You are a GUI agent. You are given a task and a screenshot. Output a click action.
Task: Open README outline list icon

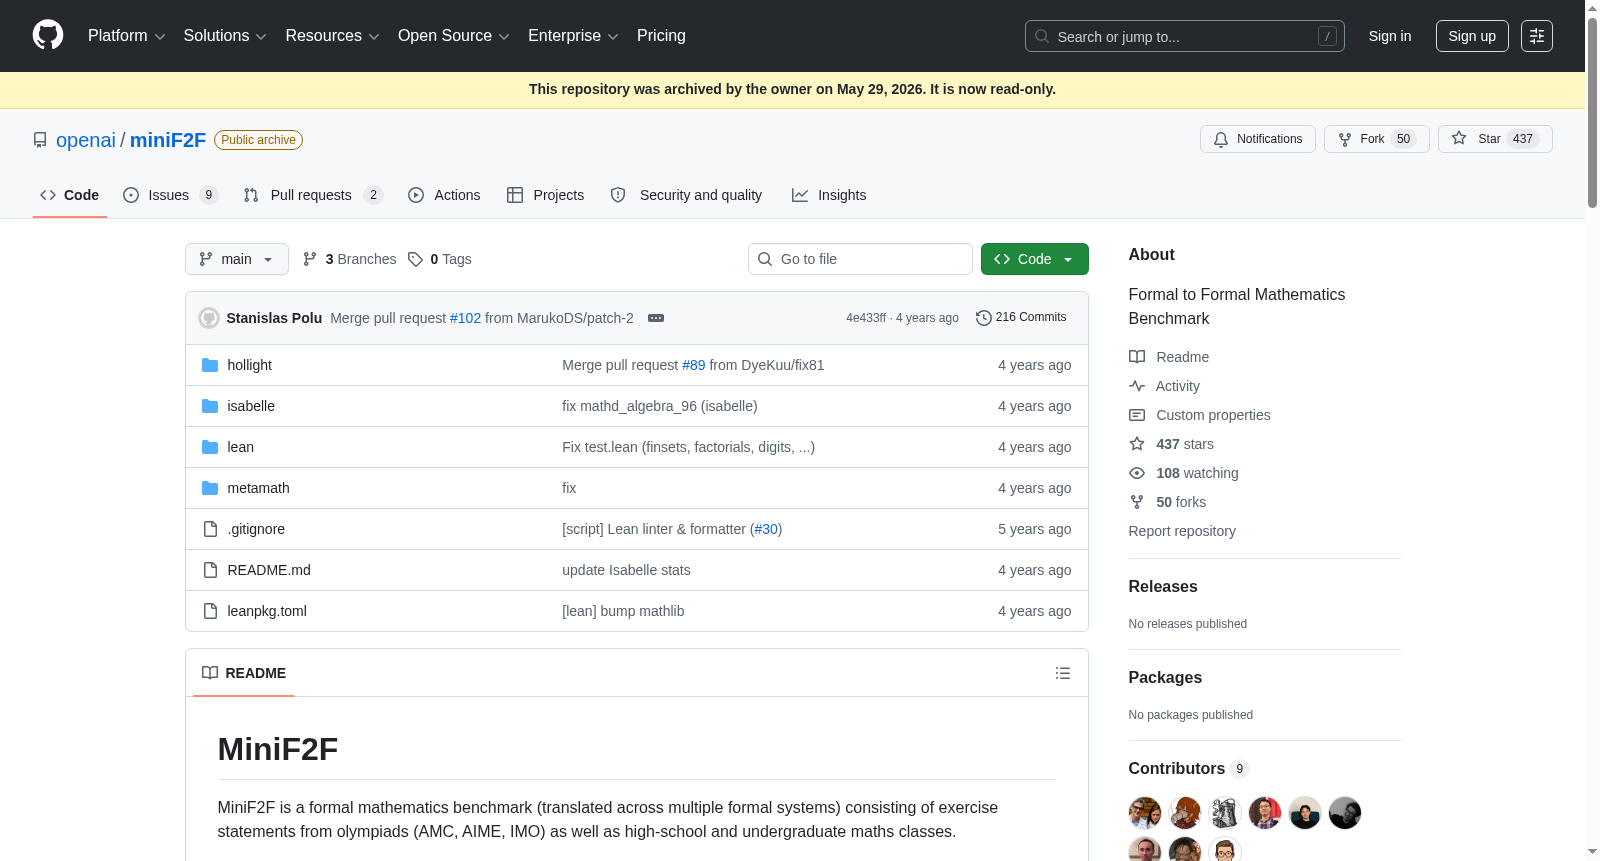point(1063,673)
